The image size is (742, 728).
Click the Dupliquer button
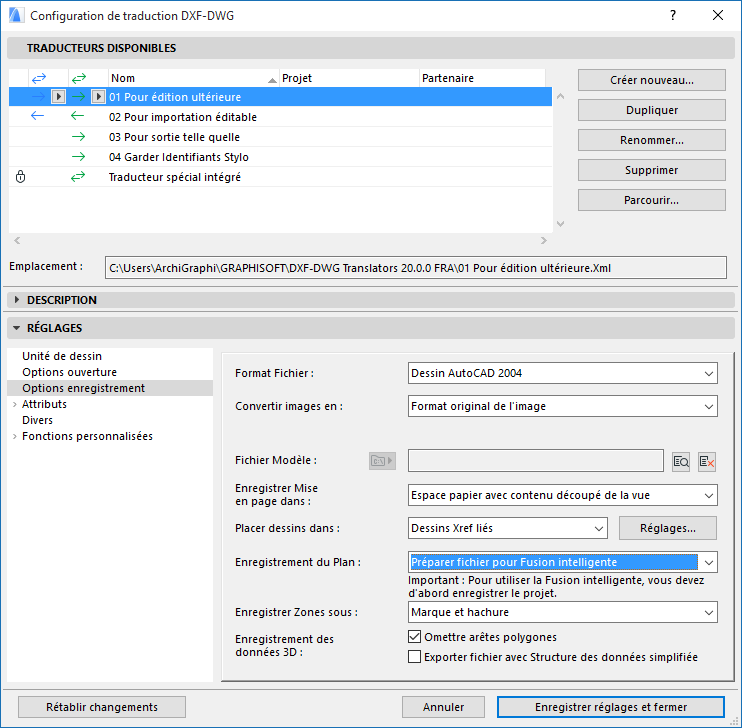[652, 110]
